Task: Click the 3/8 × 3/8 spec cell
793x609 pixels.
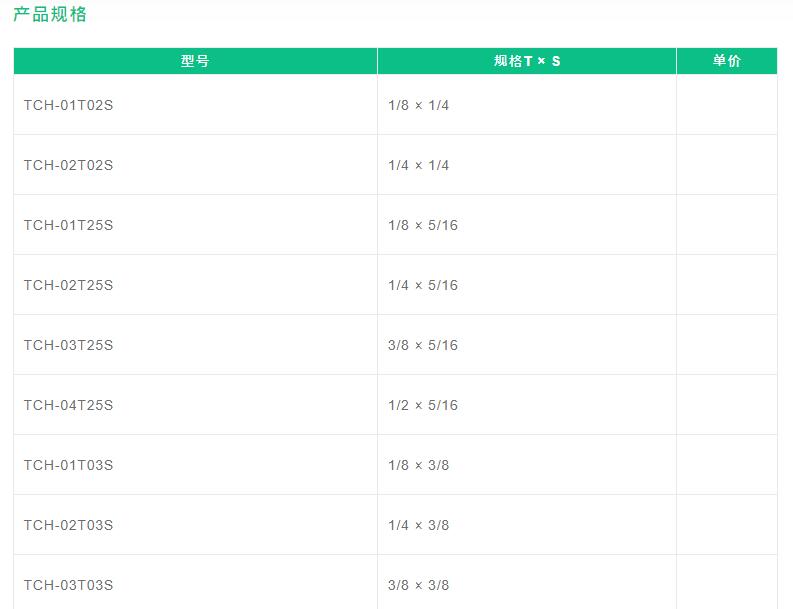Action: pyautogui.click(x=526, y=582)
